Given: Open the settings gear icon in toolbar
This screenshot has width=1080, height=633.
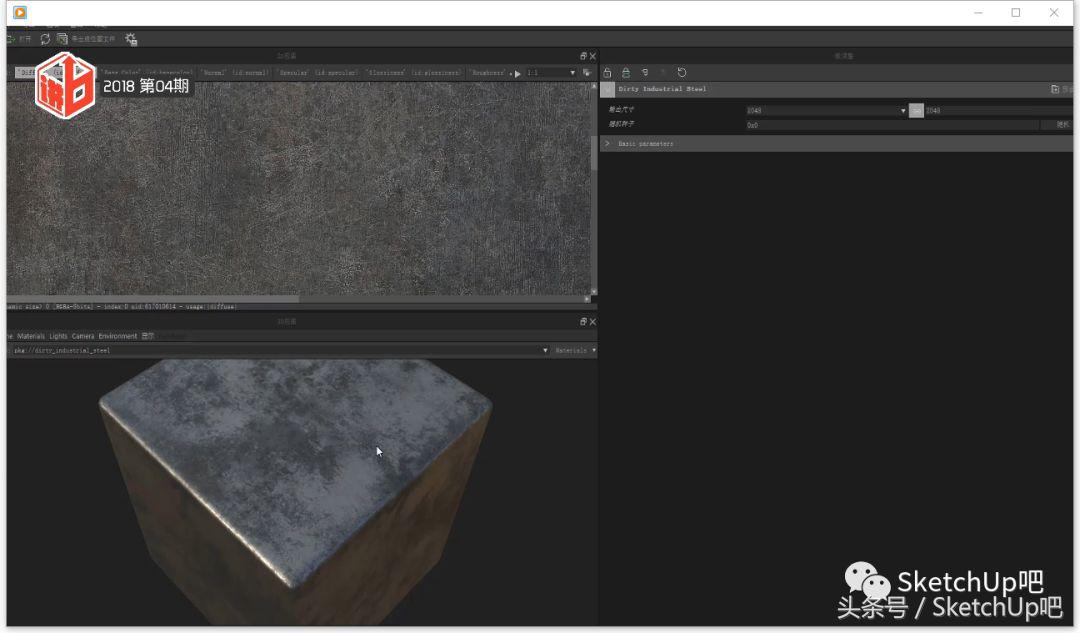Looking at the screenshot, I should pos(131,39).
